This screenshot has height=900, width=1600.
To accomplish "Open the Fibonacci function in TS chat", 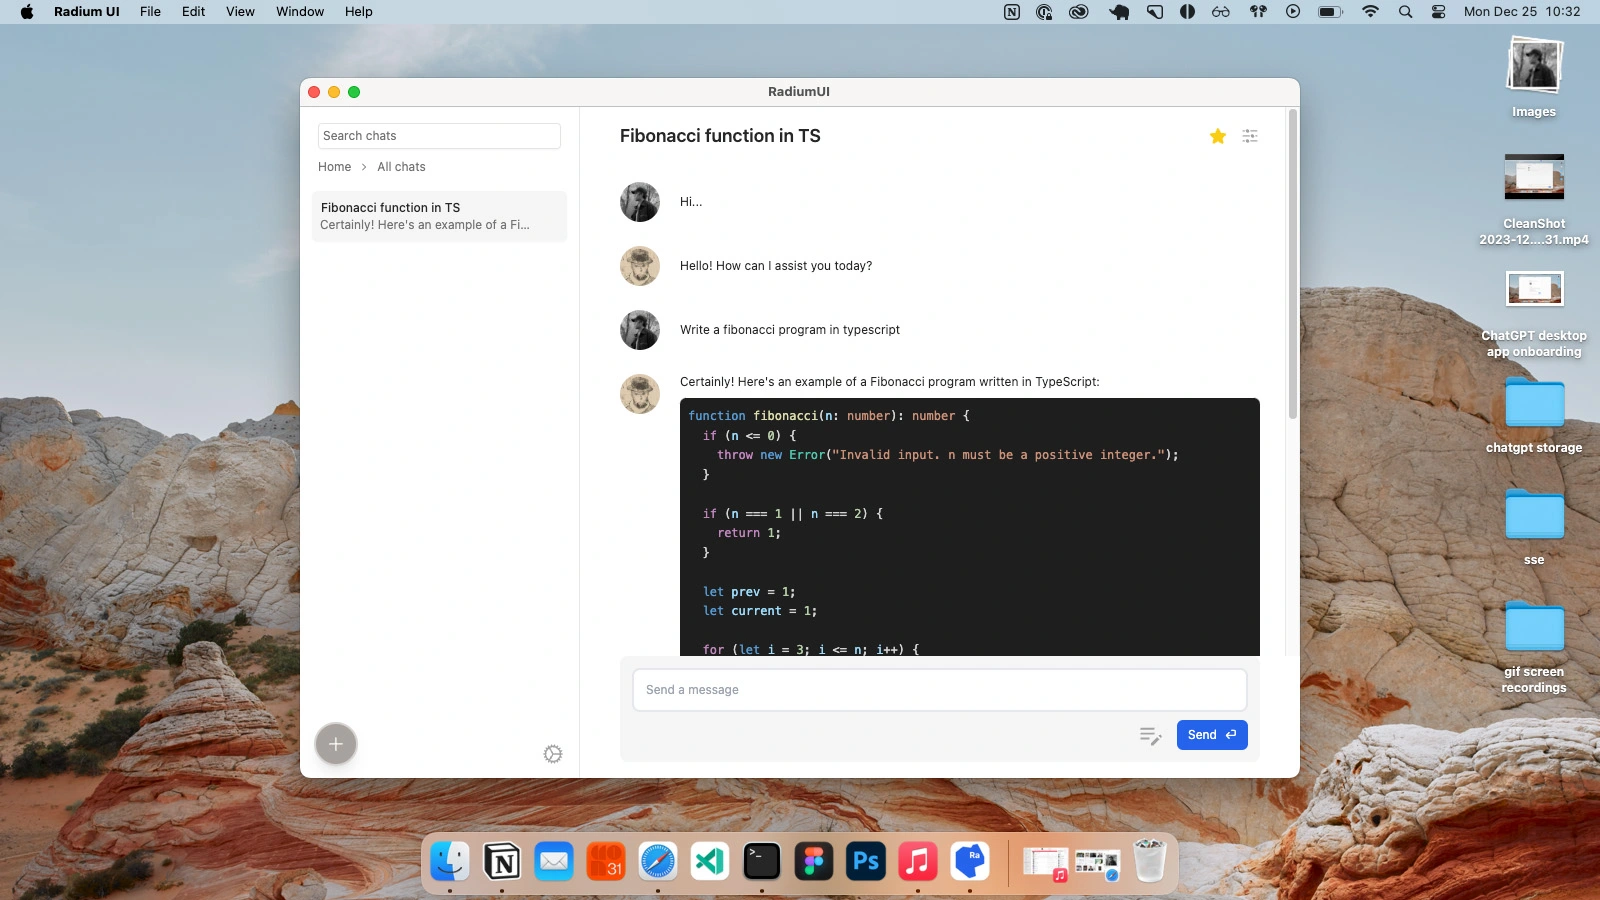I will pyautogui.click(x=439, y=216).
